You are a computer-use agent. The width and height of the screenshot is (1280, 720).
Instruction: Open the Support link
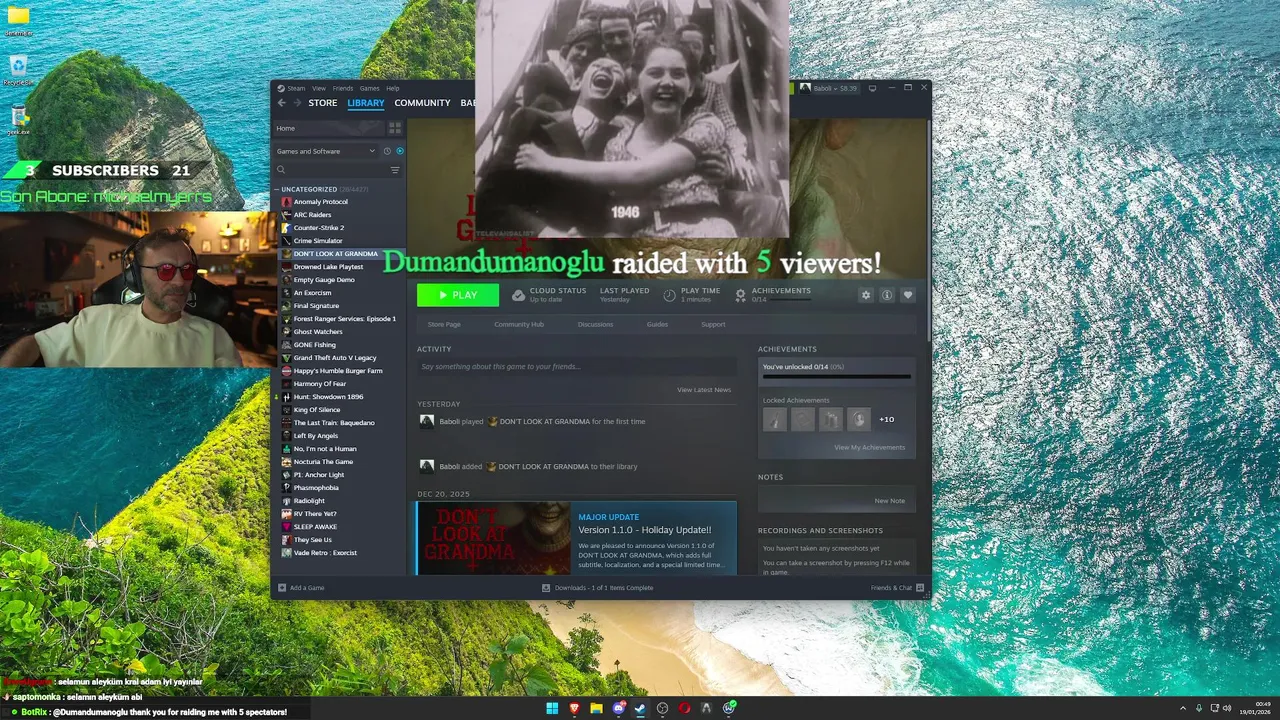713,324
